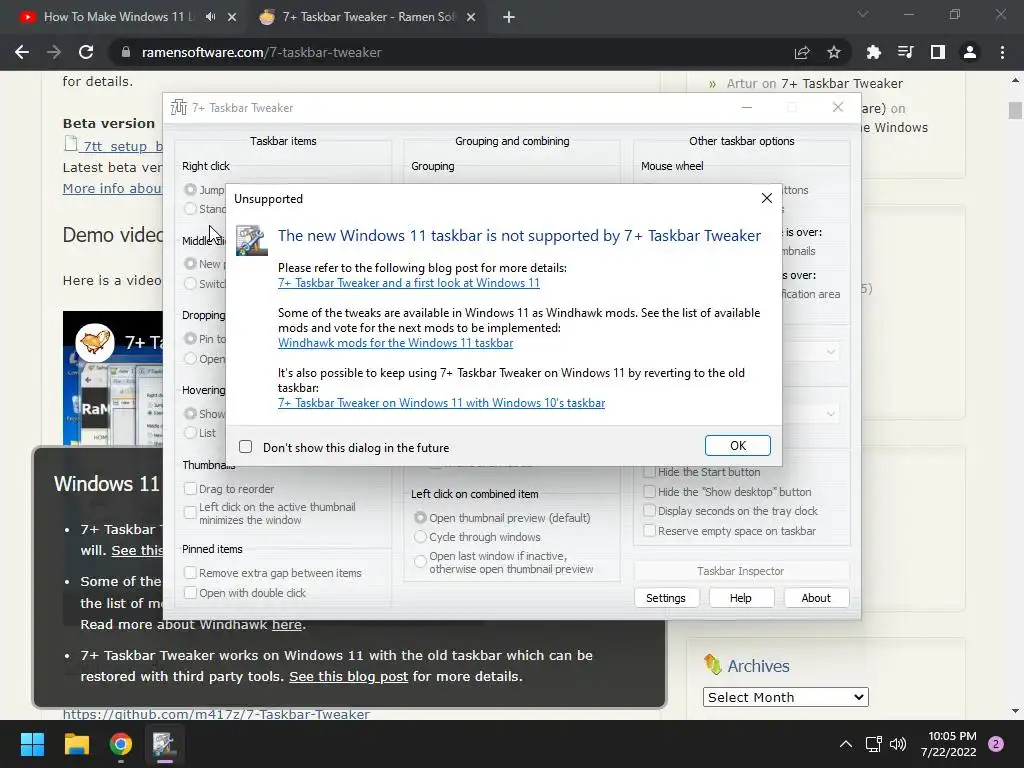This screenshot has width=1024, height=768.
Task: Open the Windows 10's taskbar revert link
Action: 441,403
